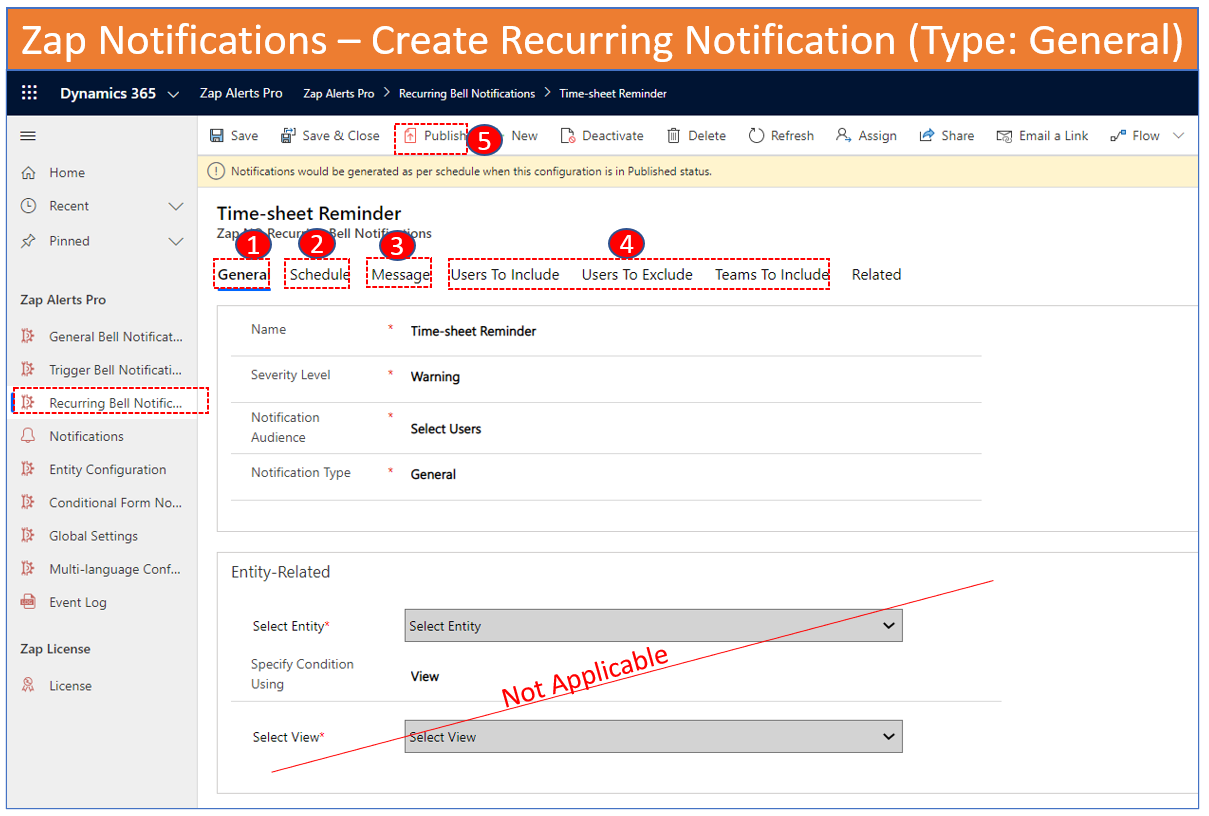Expand the Pinned list chevron
Image resolution: width=1209 pixels, height=816 pixels.
click(176, 241)
